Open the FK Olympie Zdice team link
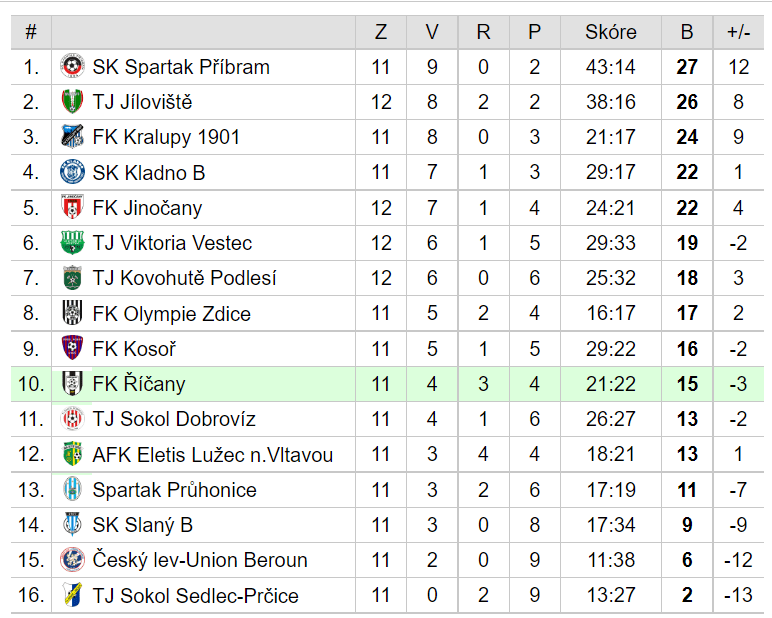Viewport: 772px width, 618px height. (x=172, y=314)
